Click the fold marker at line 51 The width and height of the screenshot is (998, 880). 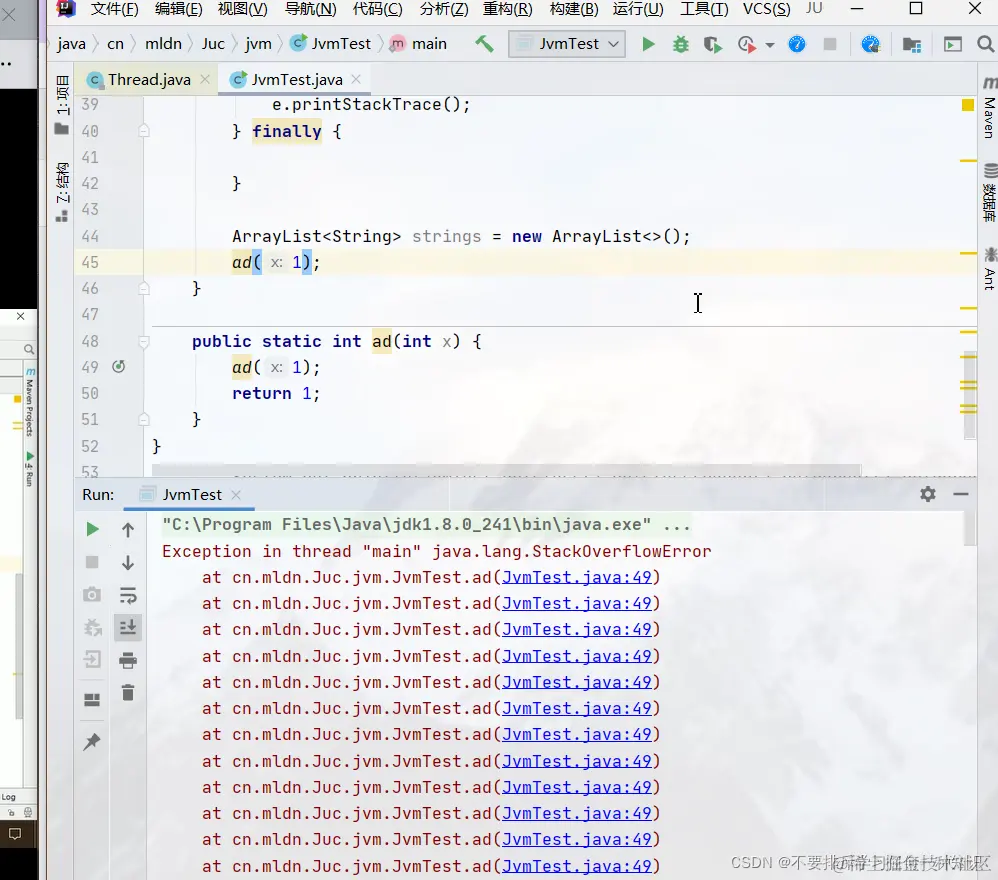pos(144,419)
